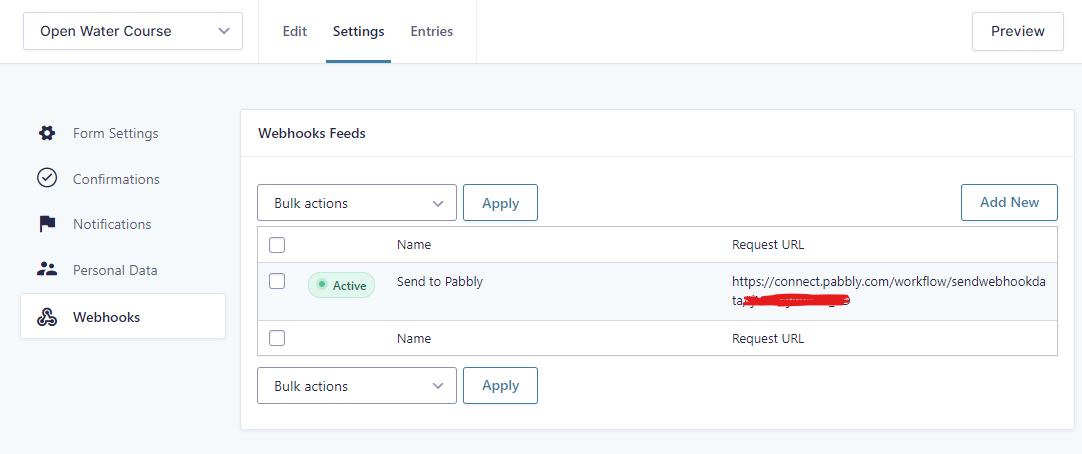
Task: Switch to the Edit tab
Action: 295,31
